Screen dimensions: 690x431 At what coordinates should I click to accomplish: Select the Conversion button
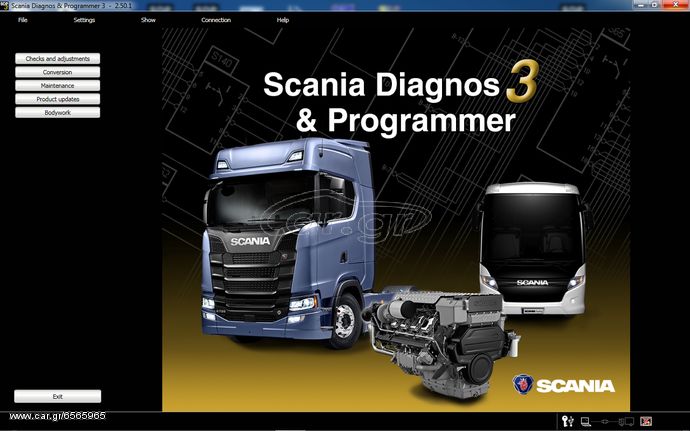(x=58, y=72)
